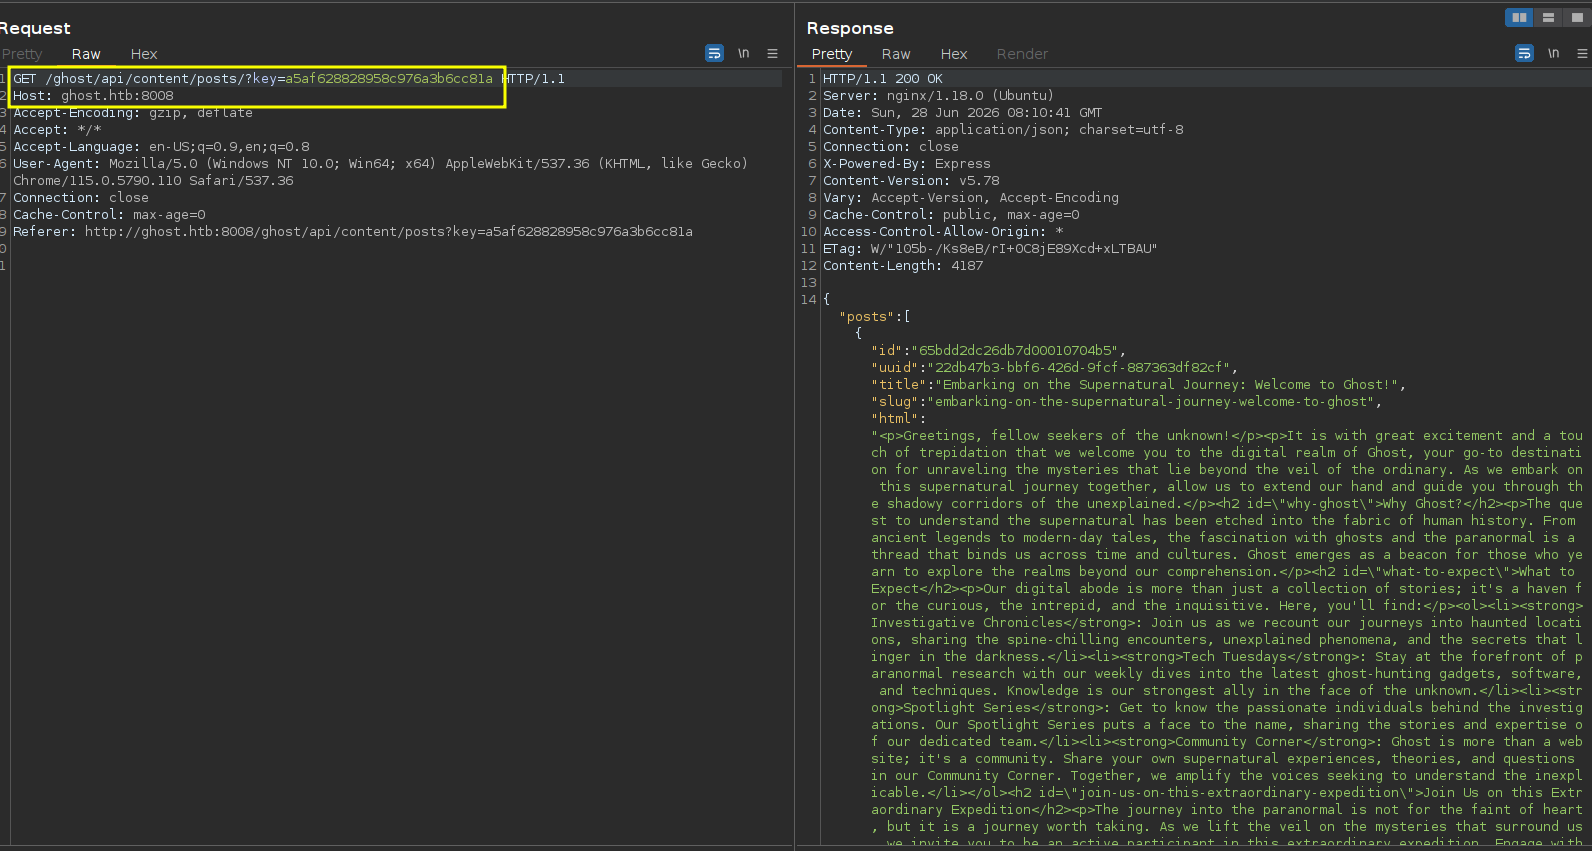The image size is (1592, 851).
Task: Select the Raw tab in Request panel
Action: [x=86, y=54]
